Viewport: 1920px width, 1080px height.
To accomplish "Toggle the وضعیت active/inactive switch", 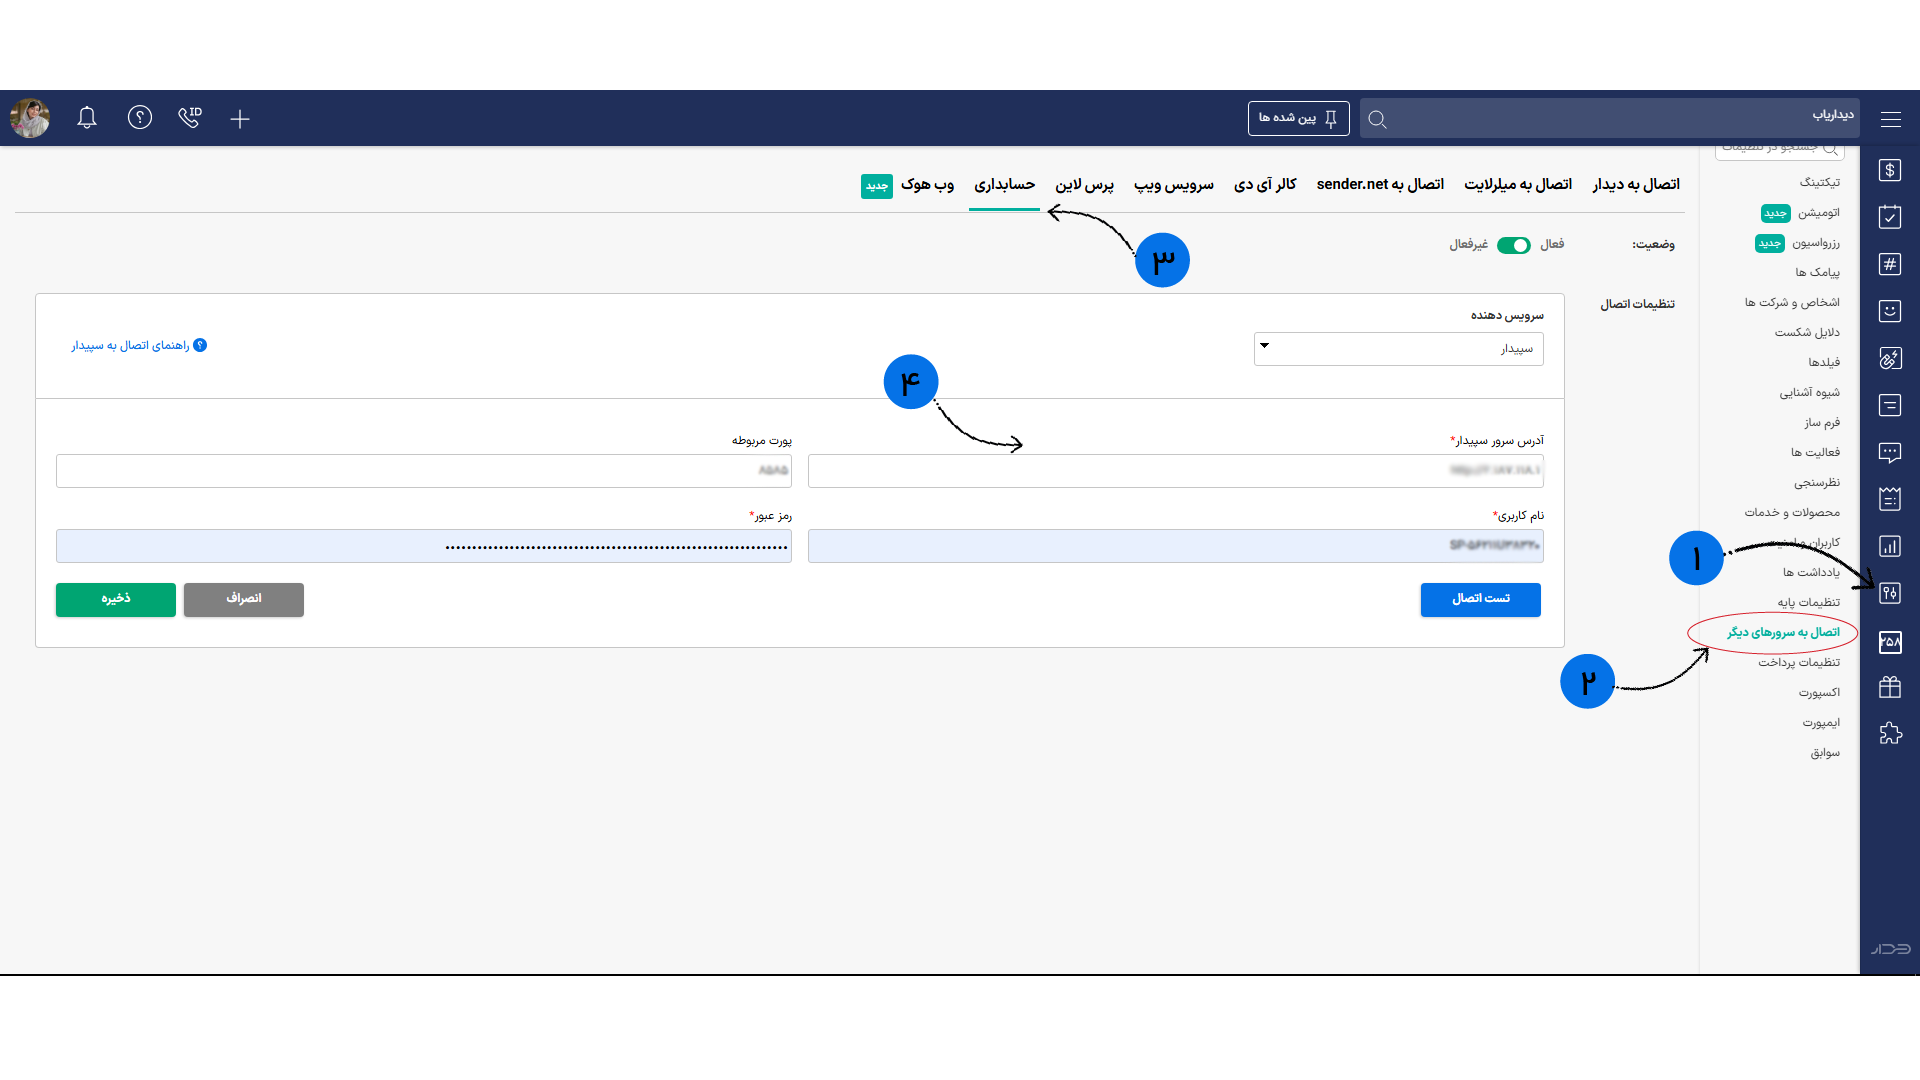I will click(x=1513, y=245).
